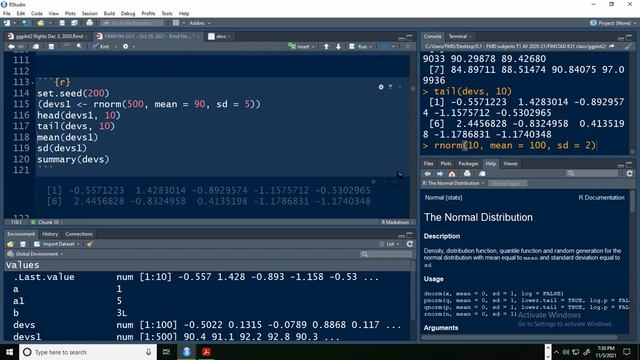Go to Help home page
This screenshot has height=360, width=640.
pos(452,173)
